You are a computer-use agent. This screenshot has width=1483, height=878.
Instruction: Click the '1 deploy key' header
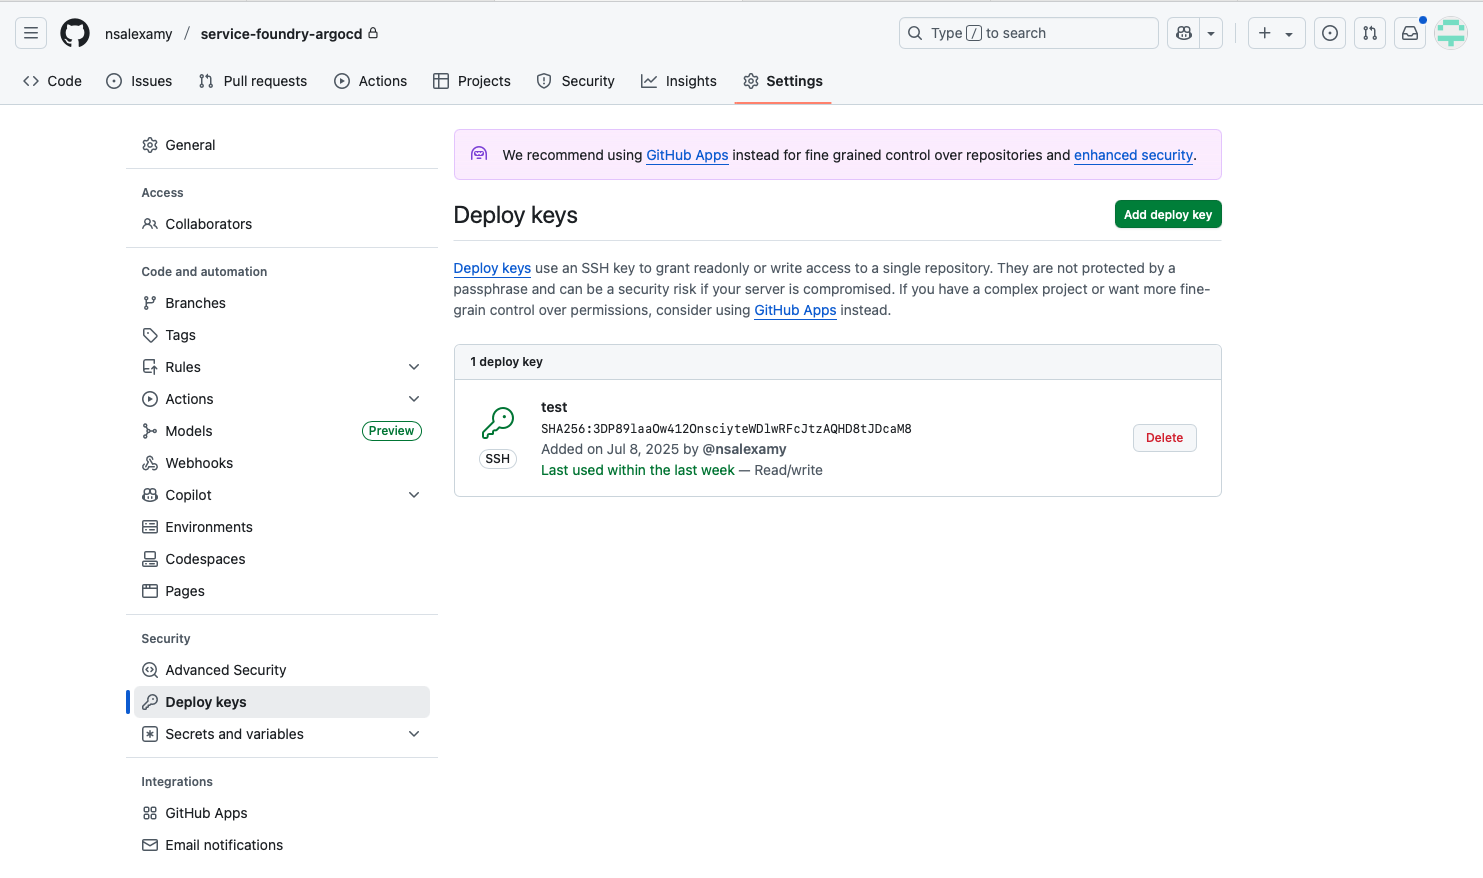click(x=506, y=362)
